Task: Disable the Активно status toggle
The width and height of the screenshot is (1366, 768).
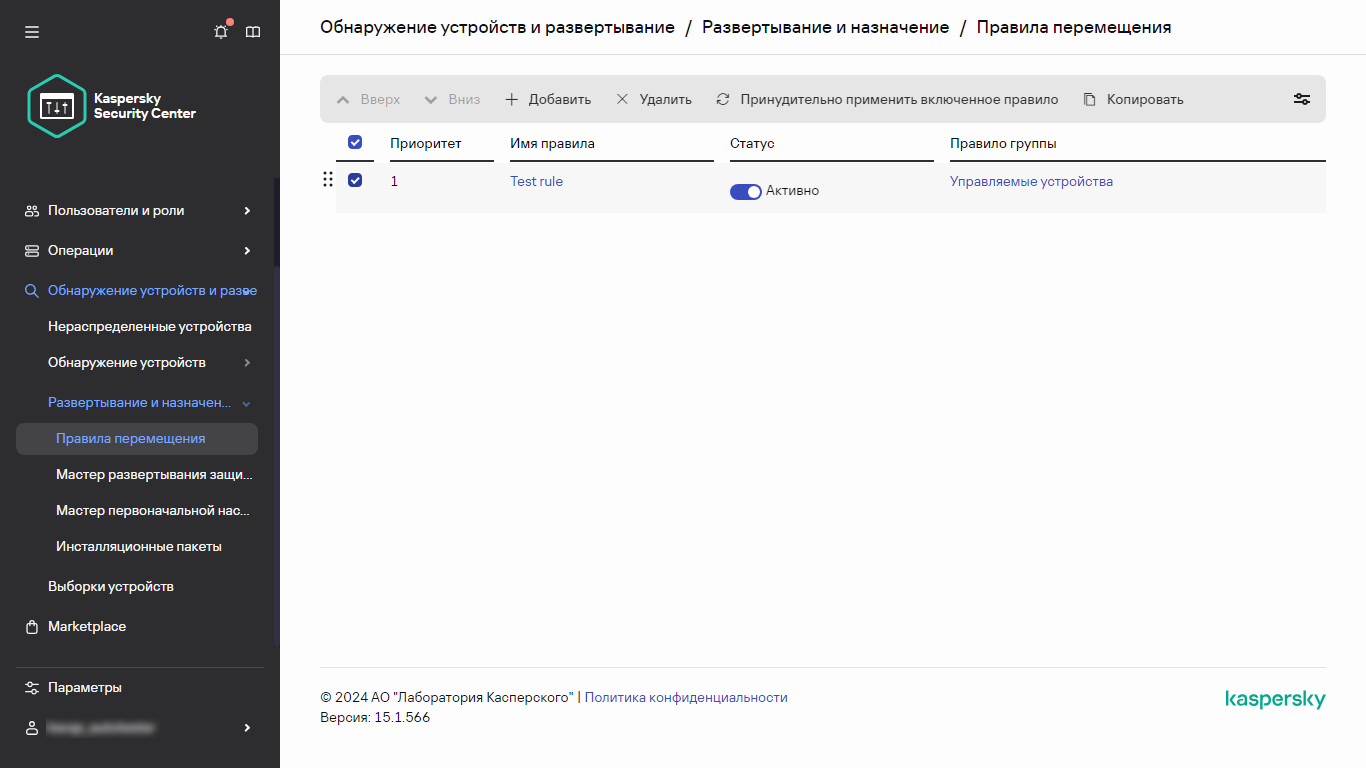Action: tap(746, 191)
